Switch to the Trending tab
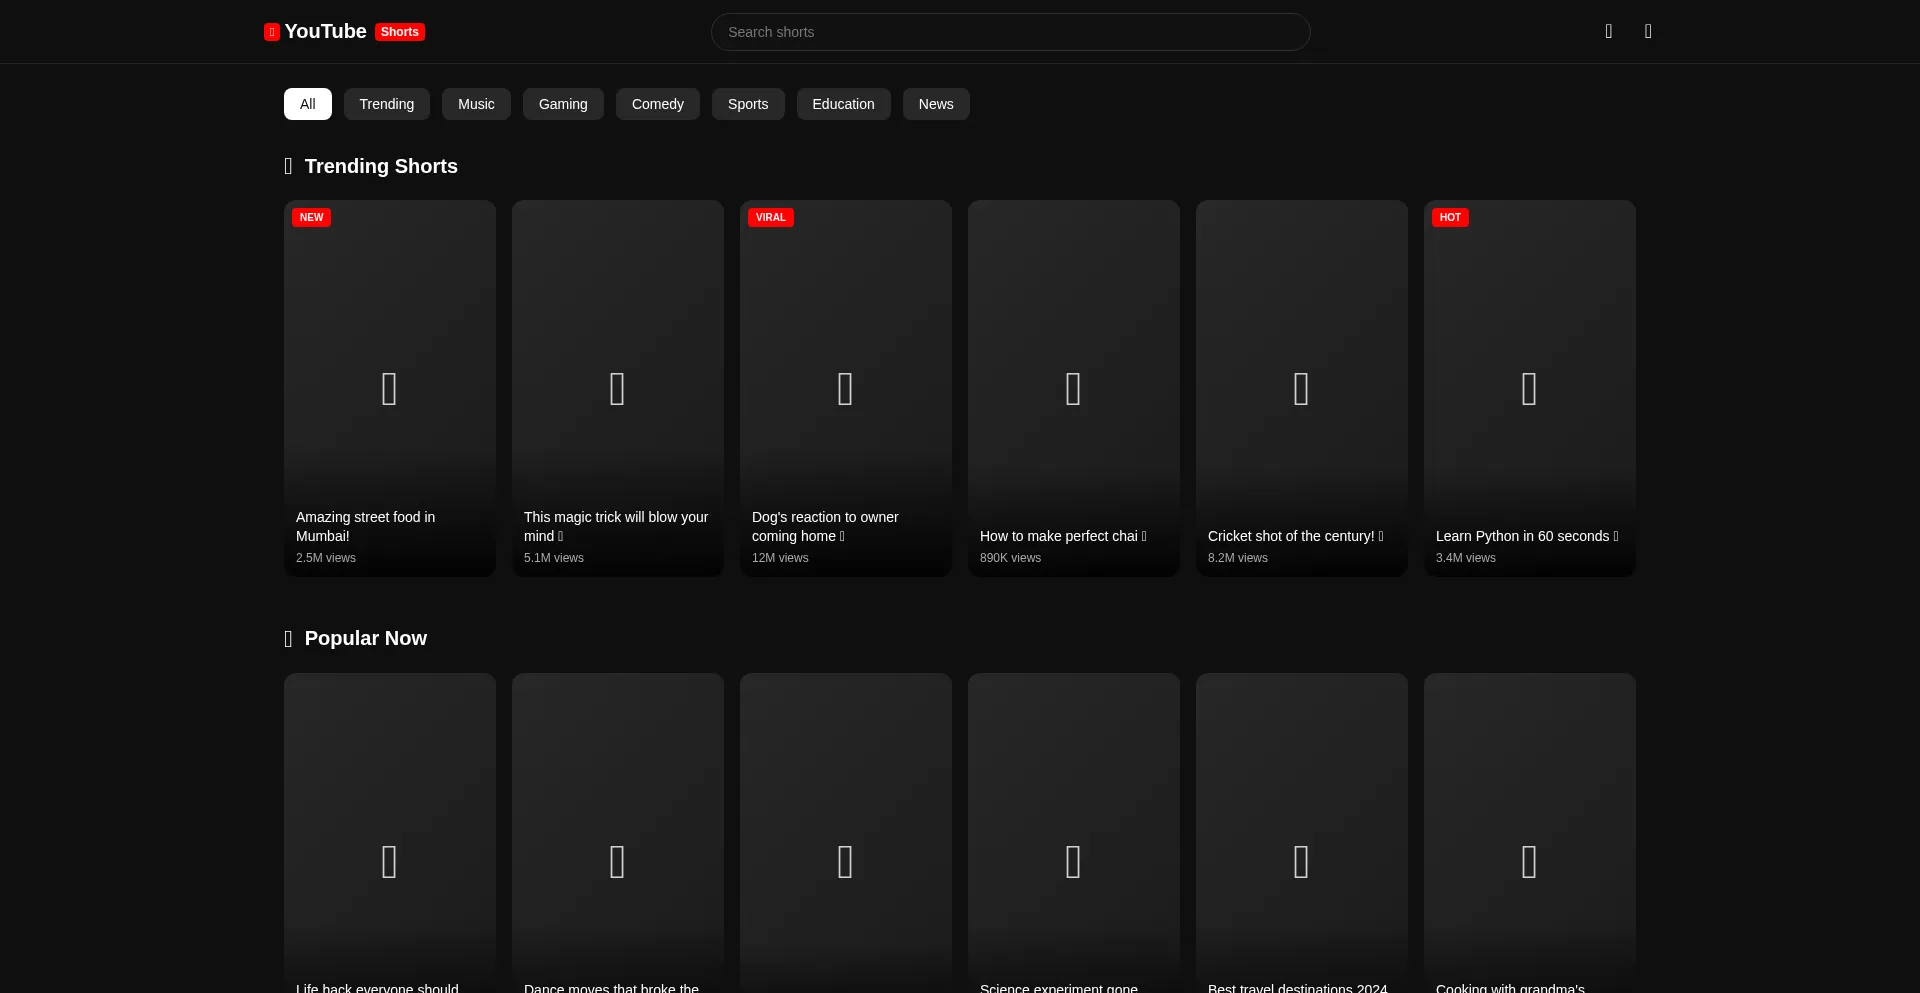The height and width of the screenshot is (993, 1920). click(x=387, y=104)
